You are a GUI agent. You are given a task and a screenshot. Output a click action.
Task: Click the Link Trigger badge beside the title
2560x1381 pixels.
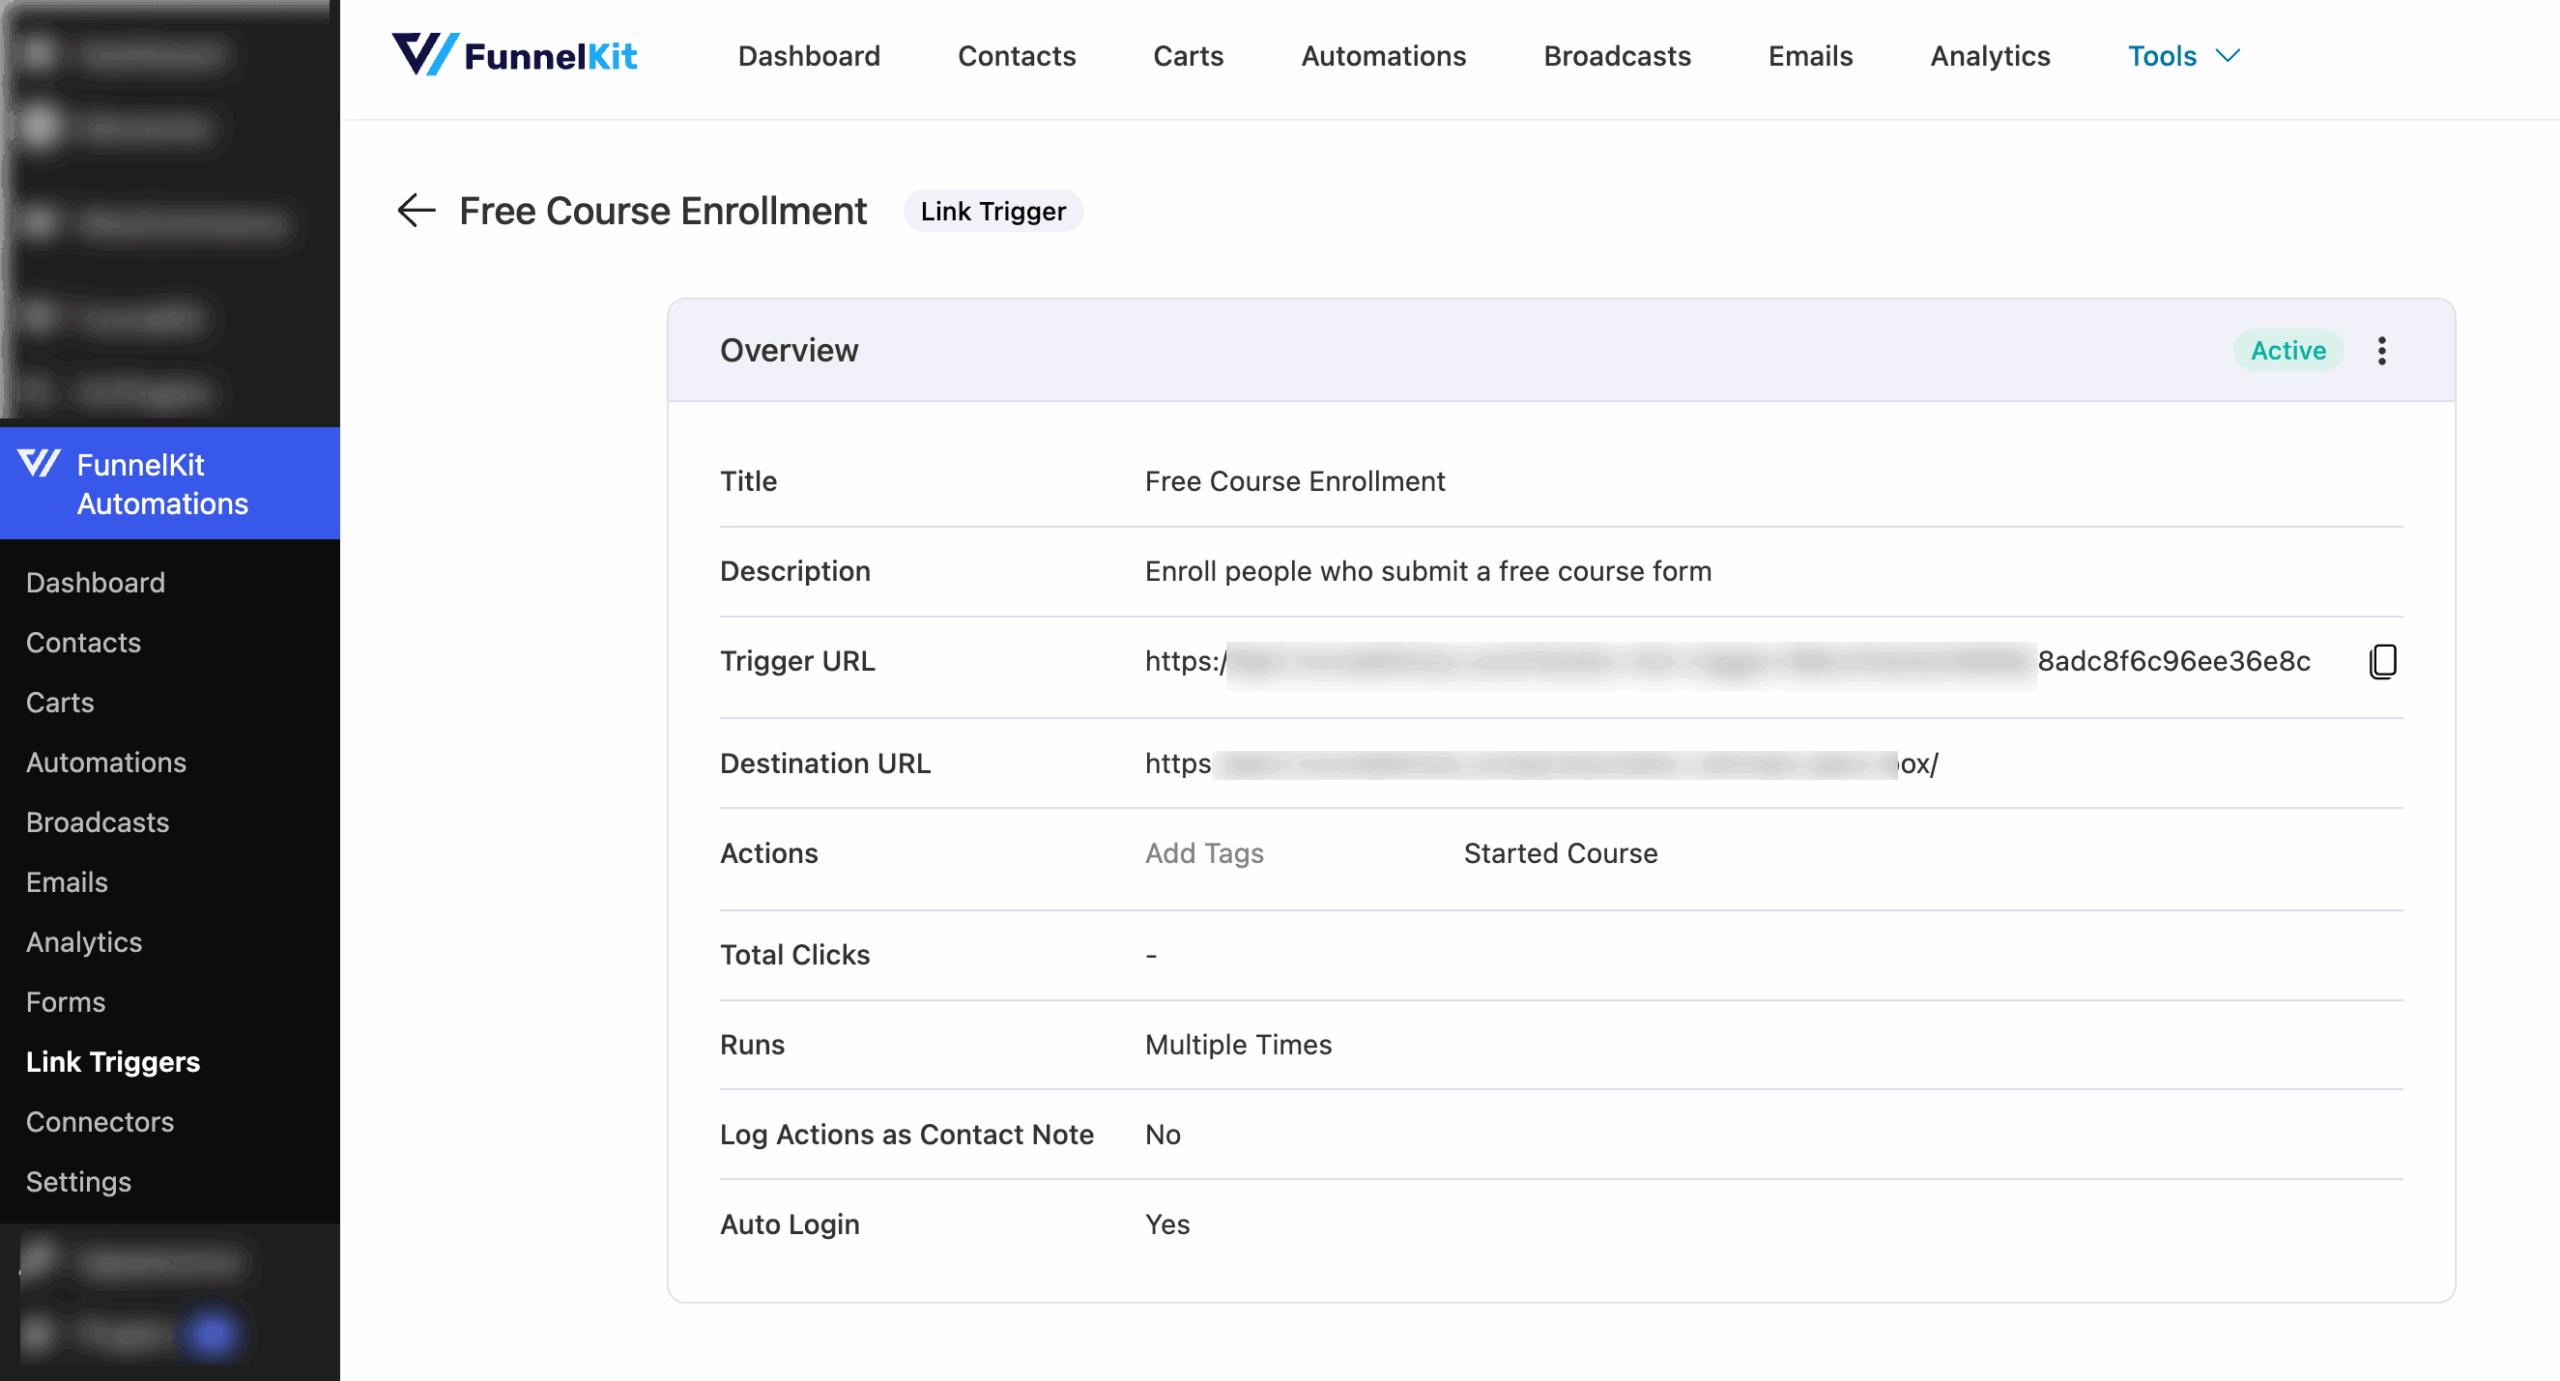pos(993,211)
